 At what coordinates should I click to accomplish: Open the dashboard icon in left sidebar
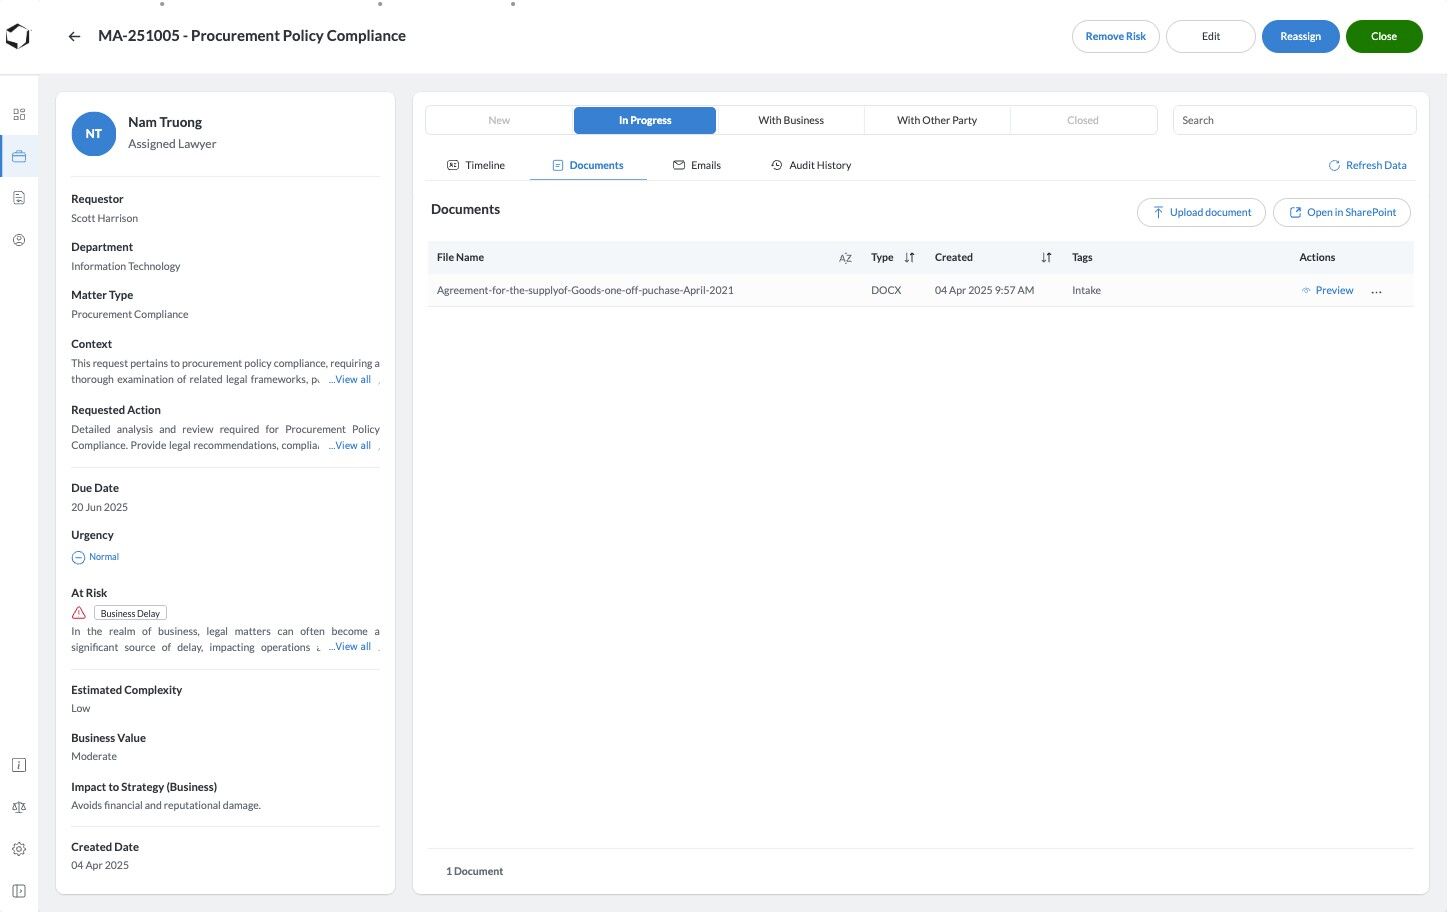pos(19,114)
